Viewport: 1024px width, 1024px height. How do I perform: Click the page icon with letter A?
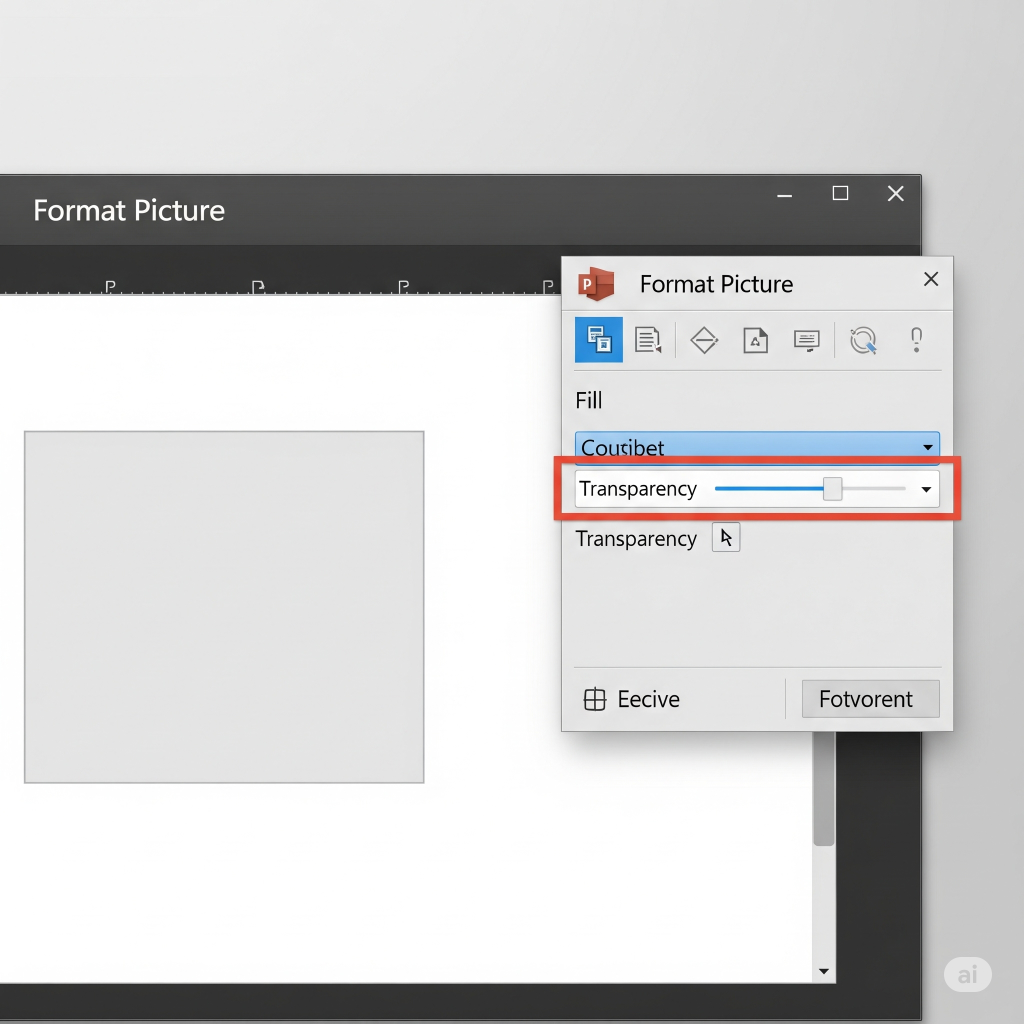(x=756, y=341)
